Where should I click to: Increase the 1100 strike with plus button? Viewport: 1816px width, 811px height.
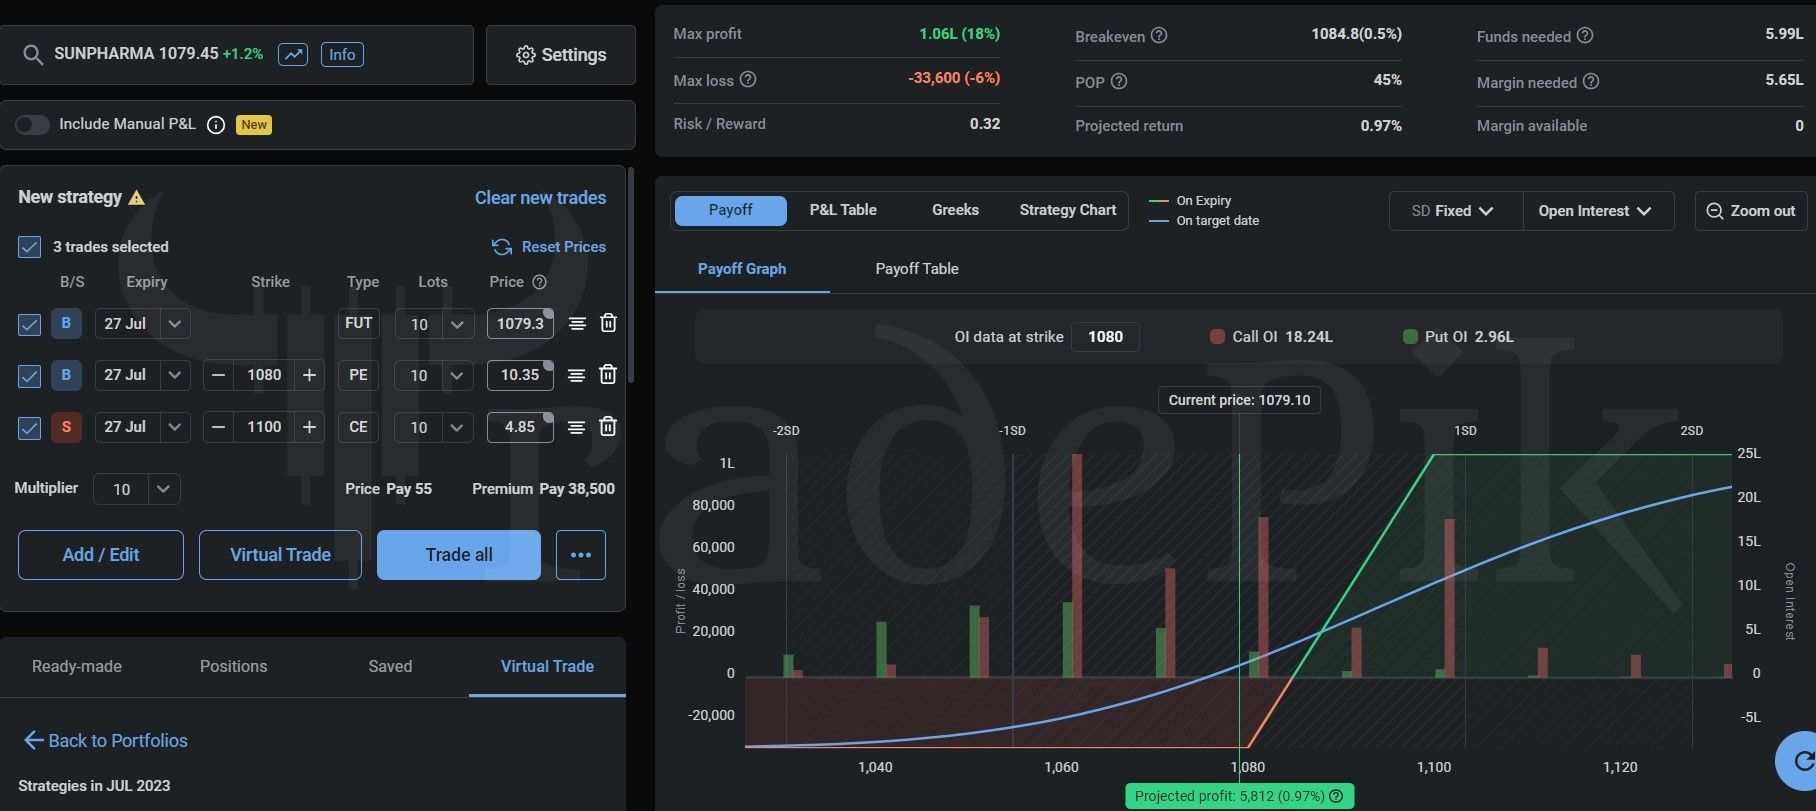pyautogui.click(x=310, y=427)
